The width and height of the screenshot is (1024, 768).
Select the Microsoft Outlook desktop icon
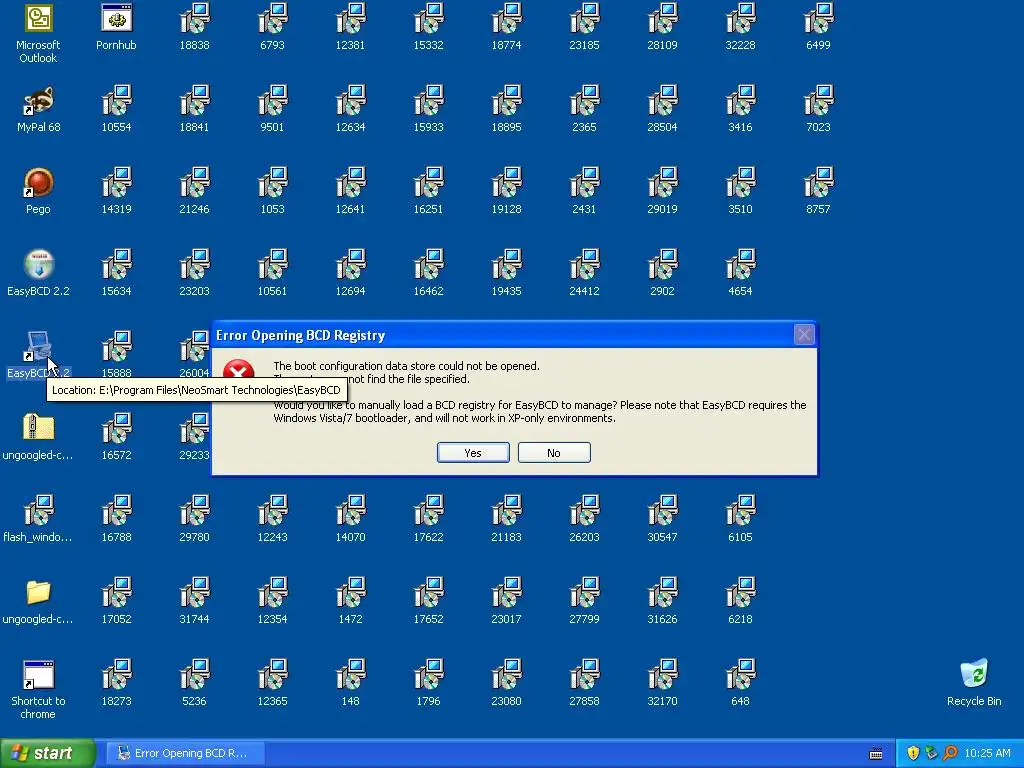click(38, 18)
